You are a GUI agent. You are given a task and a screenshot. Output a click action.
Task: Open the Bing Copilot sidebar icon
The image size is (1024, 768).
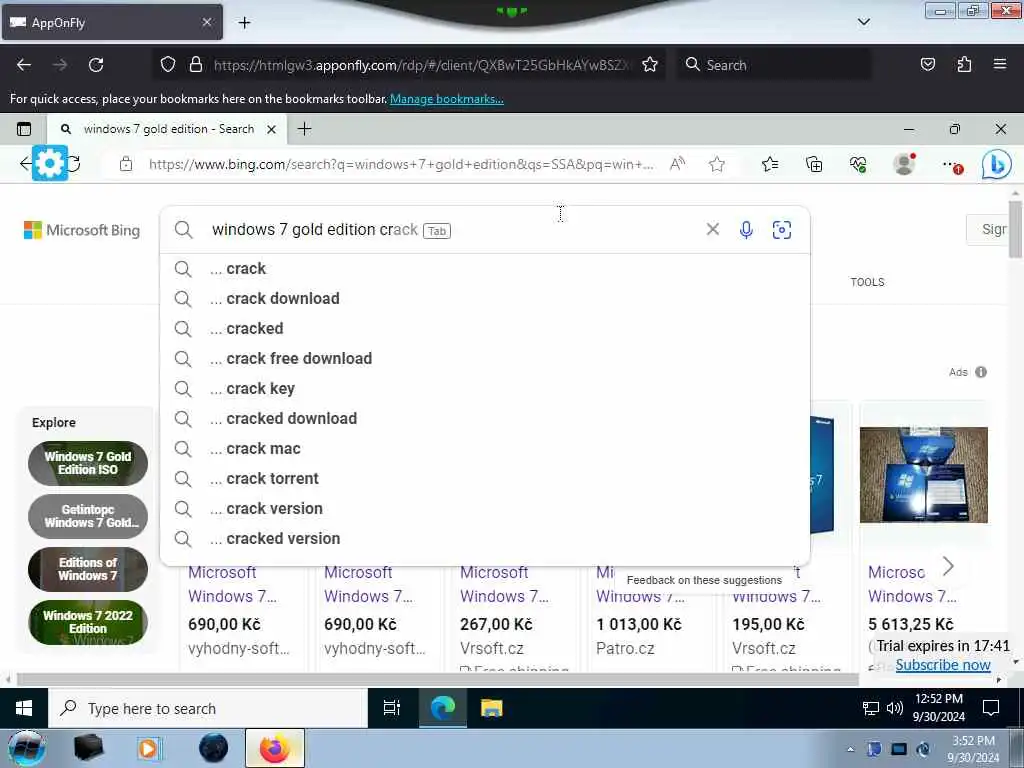997,165
